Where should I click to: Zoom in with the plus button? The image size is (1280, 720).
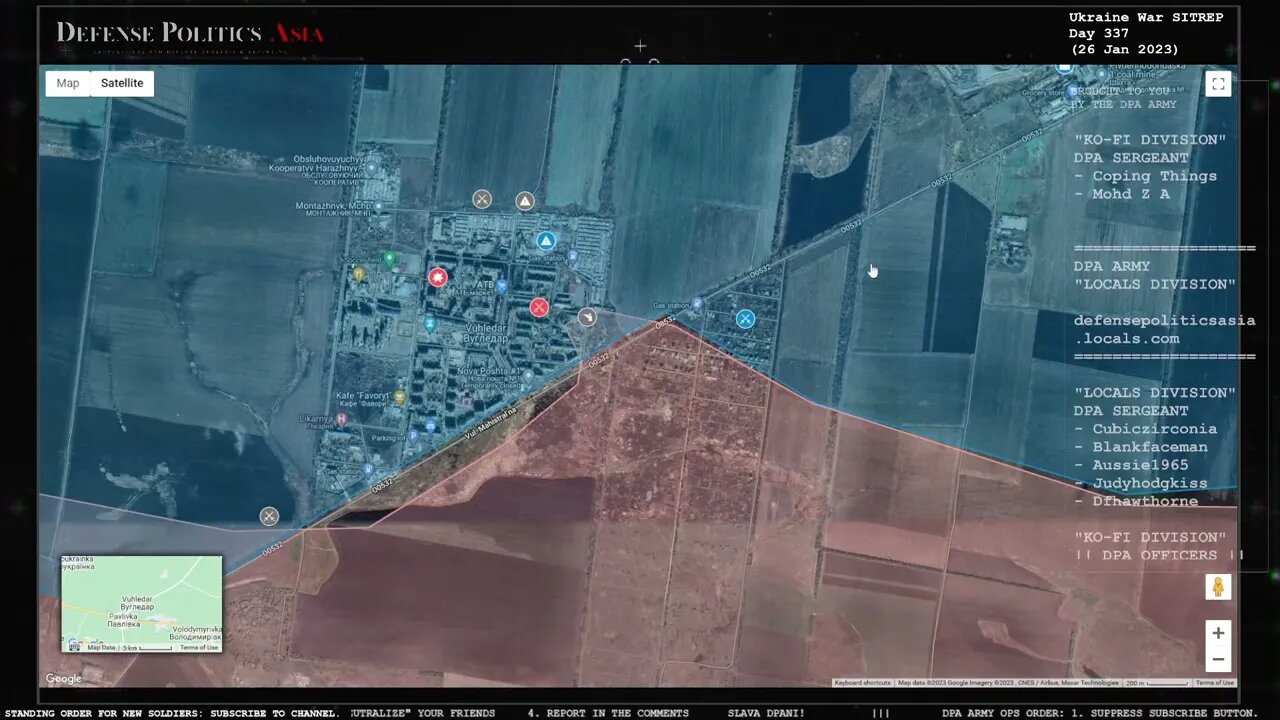point(1218,633)
